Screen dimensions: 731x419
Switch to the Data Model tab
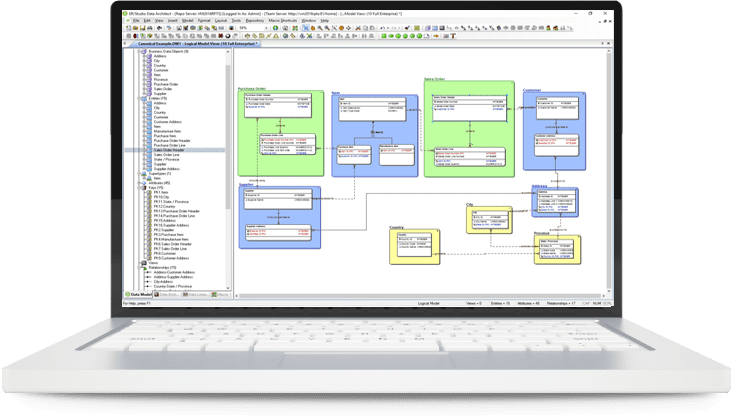coord(138,295)
